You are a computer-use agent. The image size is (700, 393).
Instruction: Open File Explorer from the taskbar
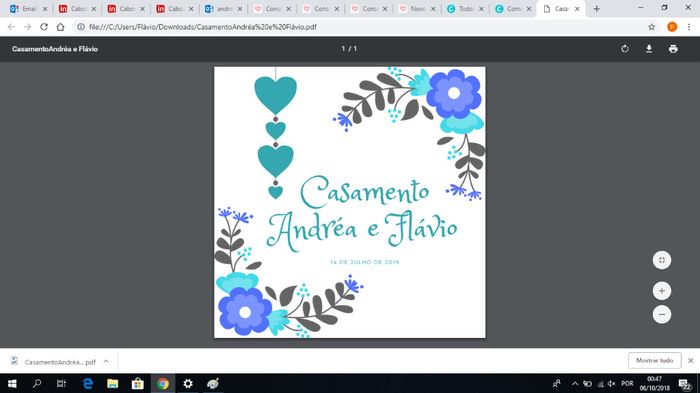click(112, 384)
